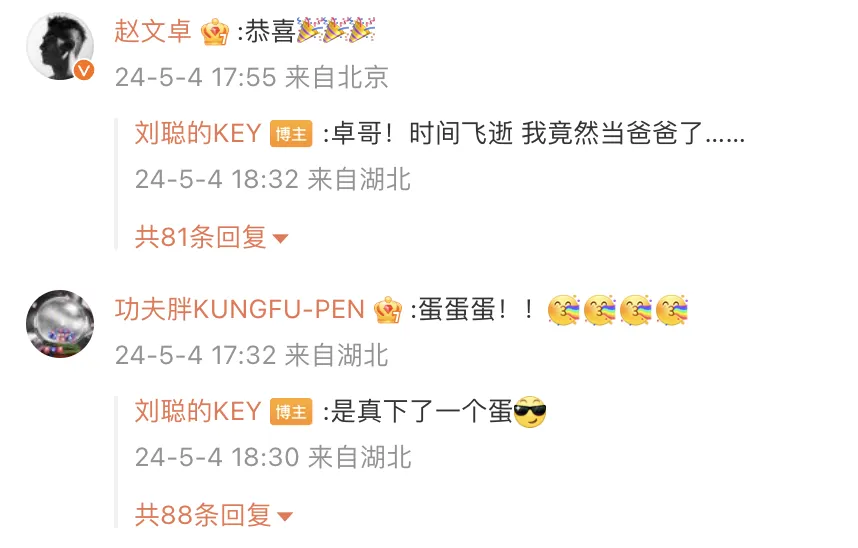This screenshot has width=858, height=548.
Task: Click the sunglasses emoji in reply
Action: click(530, 412)
